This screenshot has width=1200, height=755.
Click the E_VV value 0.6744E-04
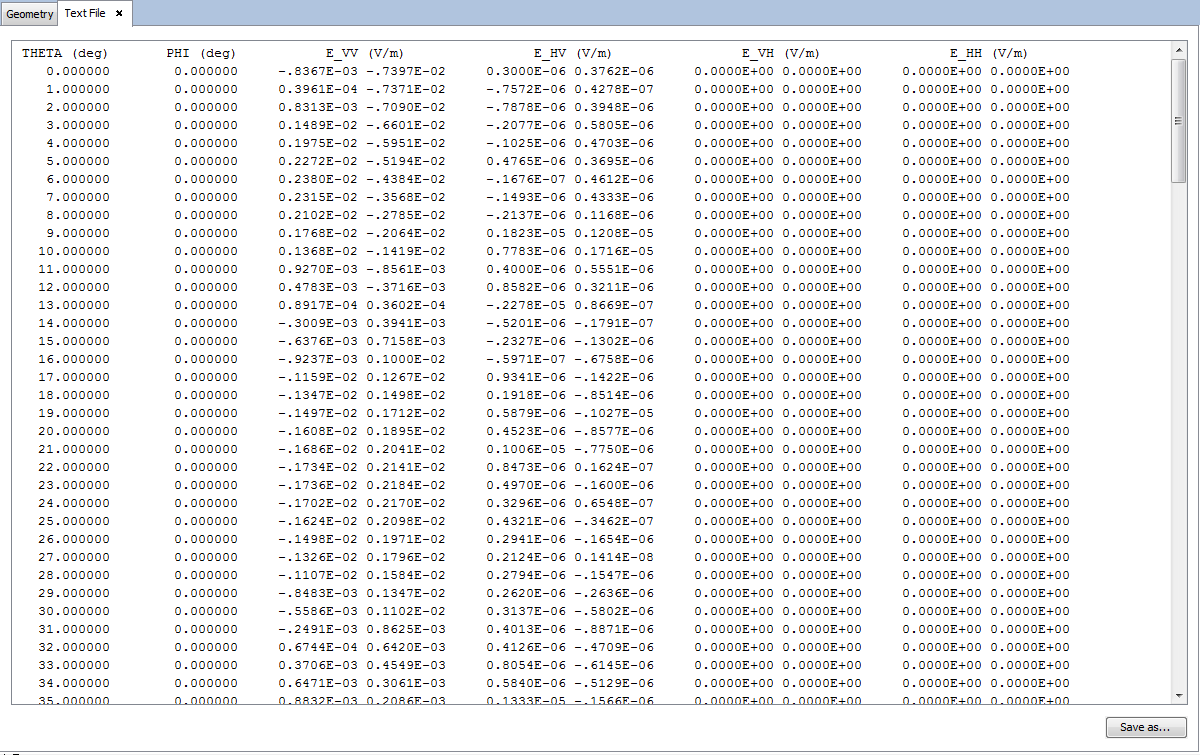pos(318,647)
